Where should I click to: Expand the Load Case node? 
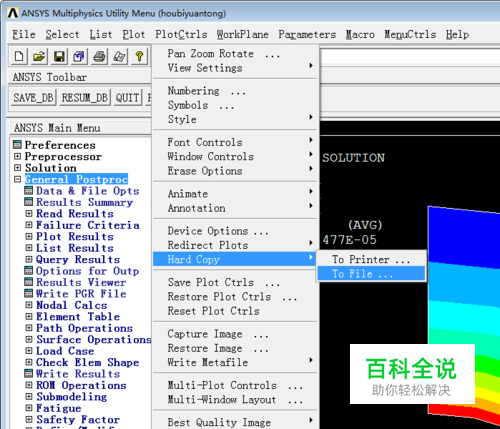pos(29,350)
